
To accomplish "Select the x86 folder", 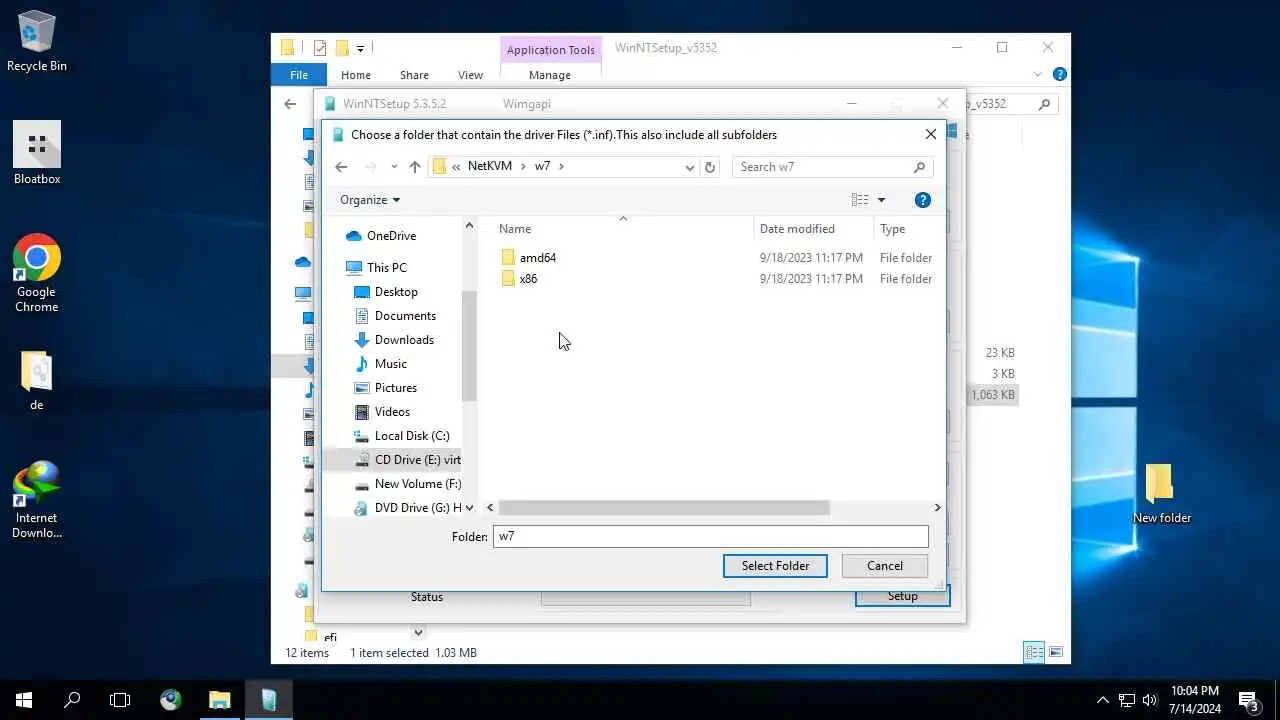I will pyautogui.click(x=528, y=279).
